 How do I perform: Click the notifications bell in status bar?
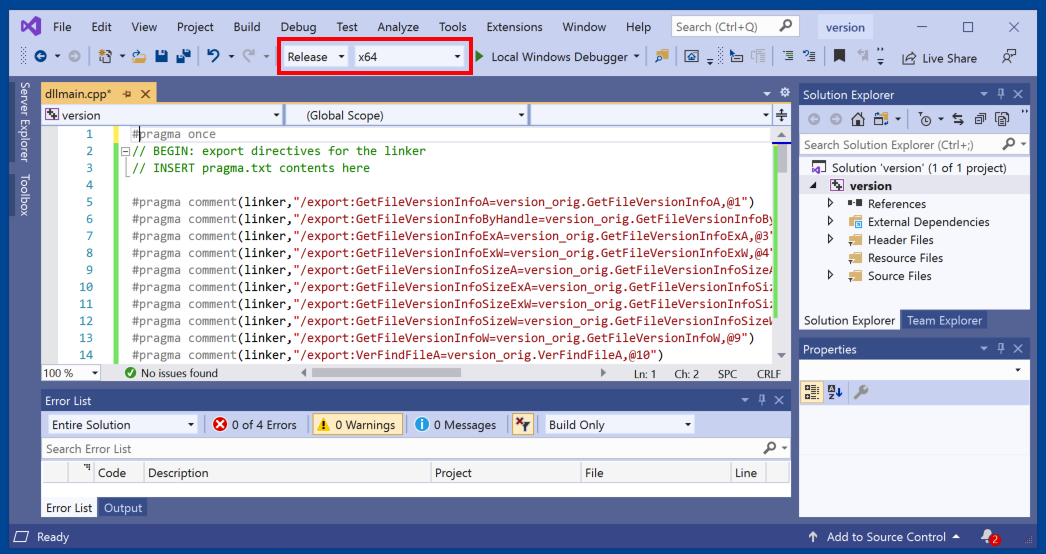coord(988,537)
